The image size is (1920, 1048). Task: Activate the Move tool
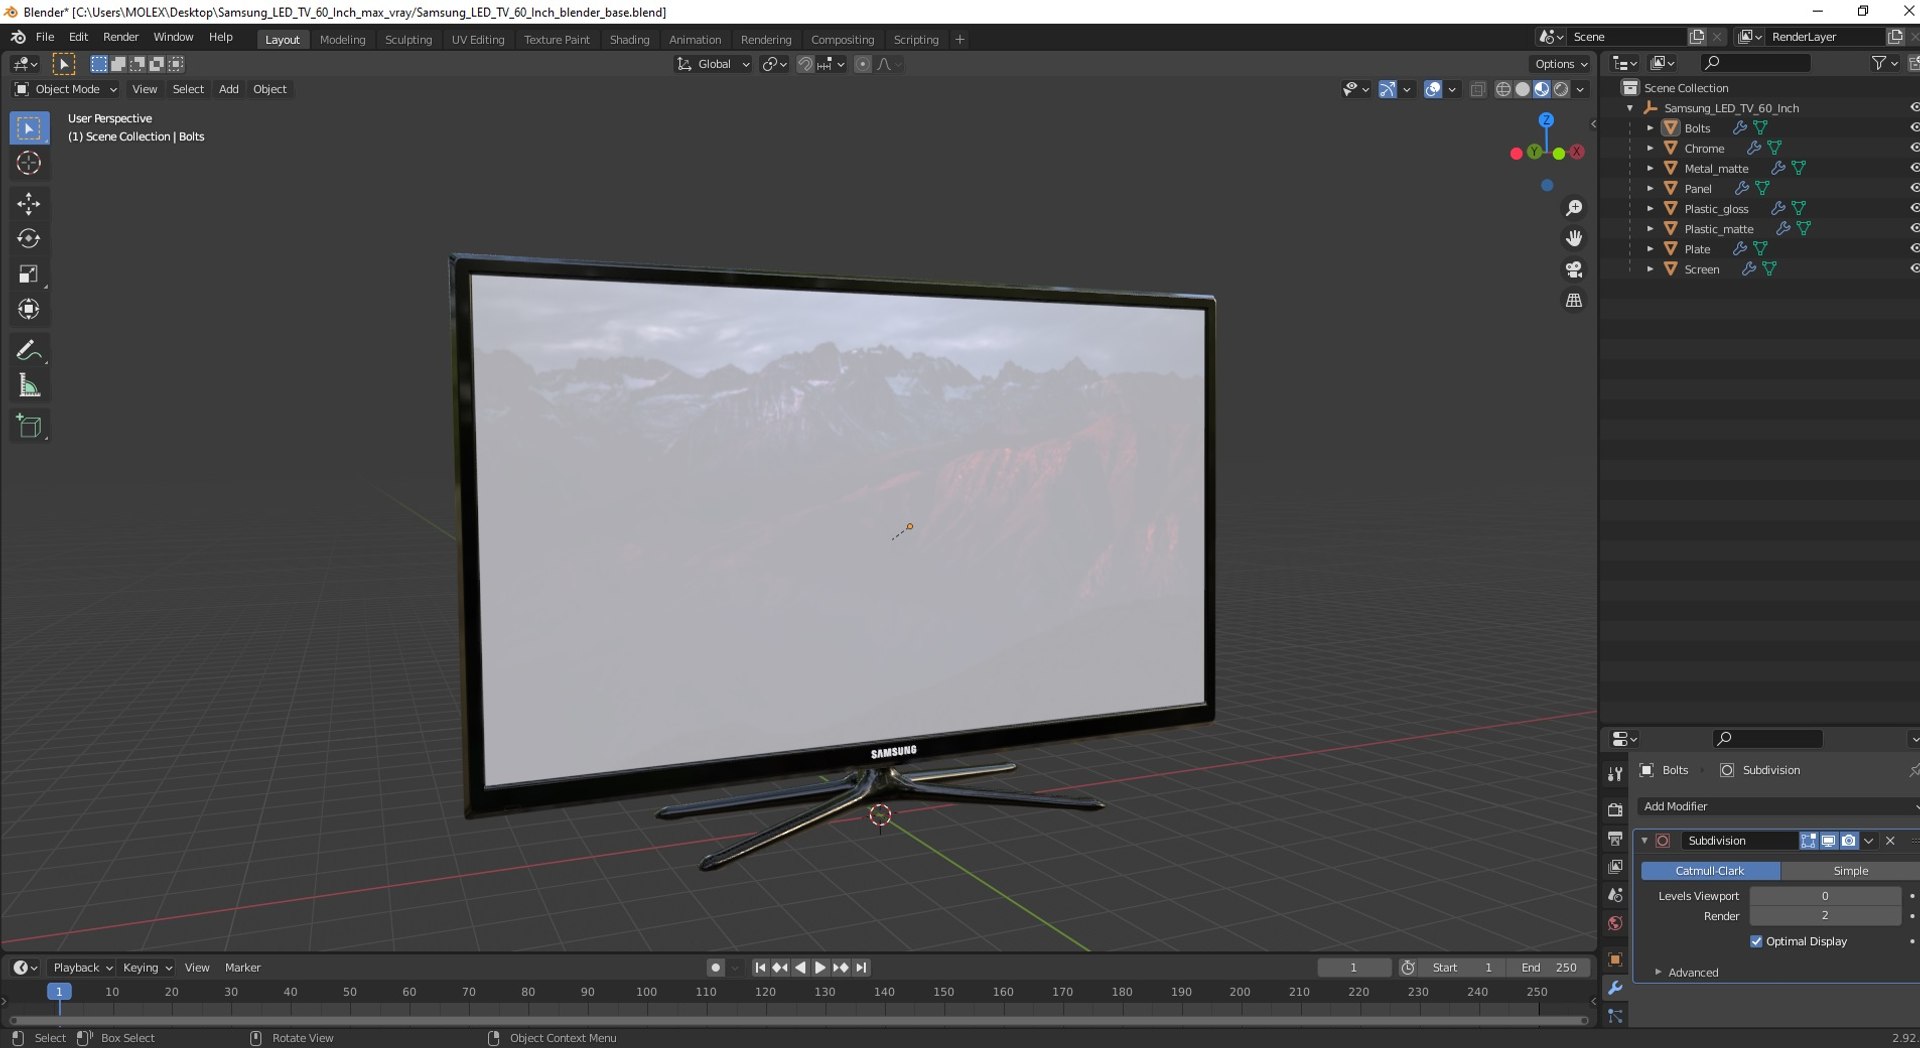click(29, 204)
